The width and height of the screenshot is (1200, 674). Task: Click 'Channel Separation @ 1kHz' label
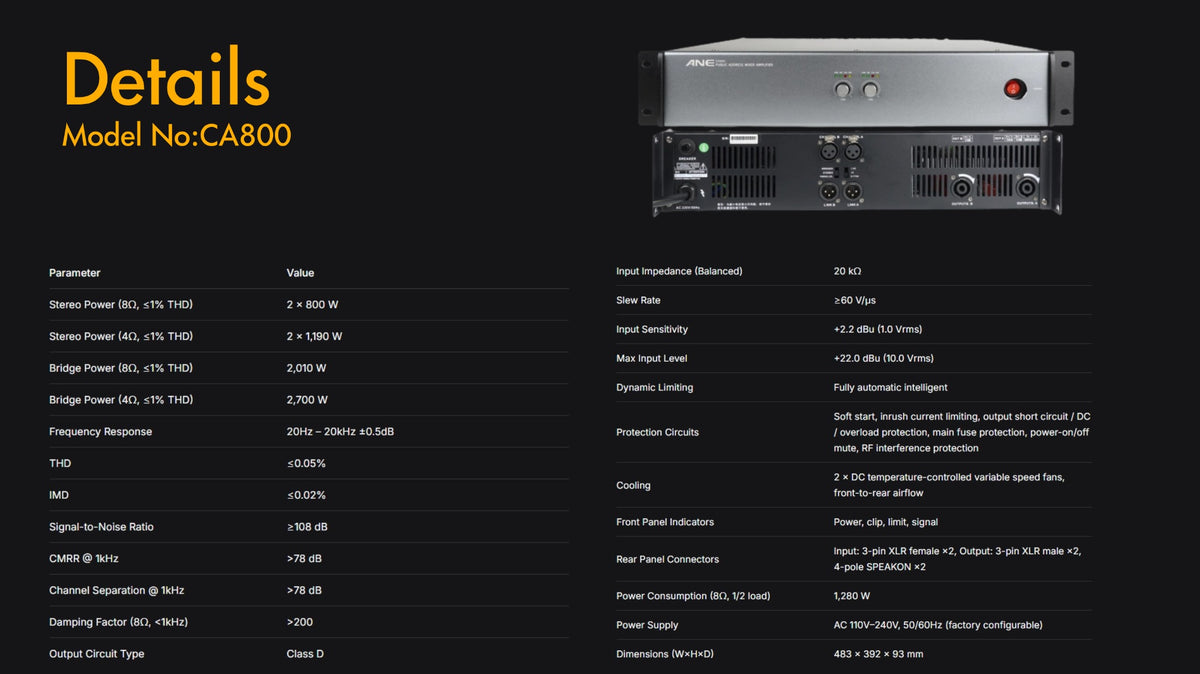pos(117,591)
